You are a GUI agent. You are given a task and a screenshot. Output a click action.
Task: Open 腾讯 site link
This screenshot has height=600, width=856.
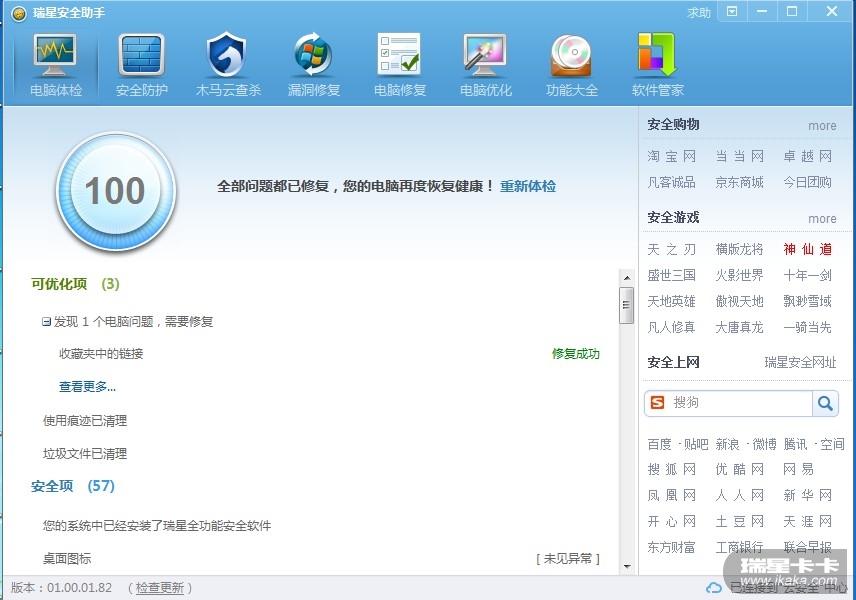pyautogui.click(x=795, y=444)
